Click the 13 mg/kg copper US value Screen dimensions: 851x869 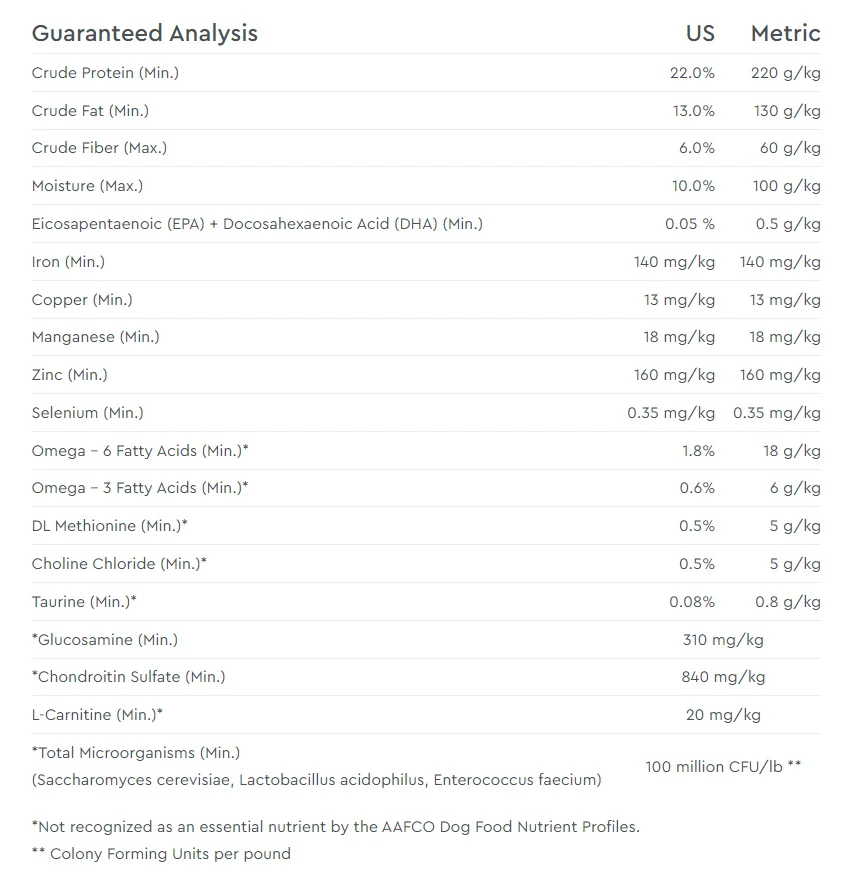pyautogui.click(x=679, y=300)
